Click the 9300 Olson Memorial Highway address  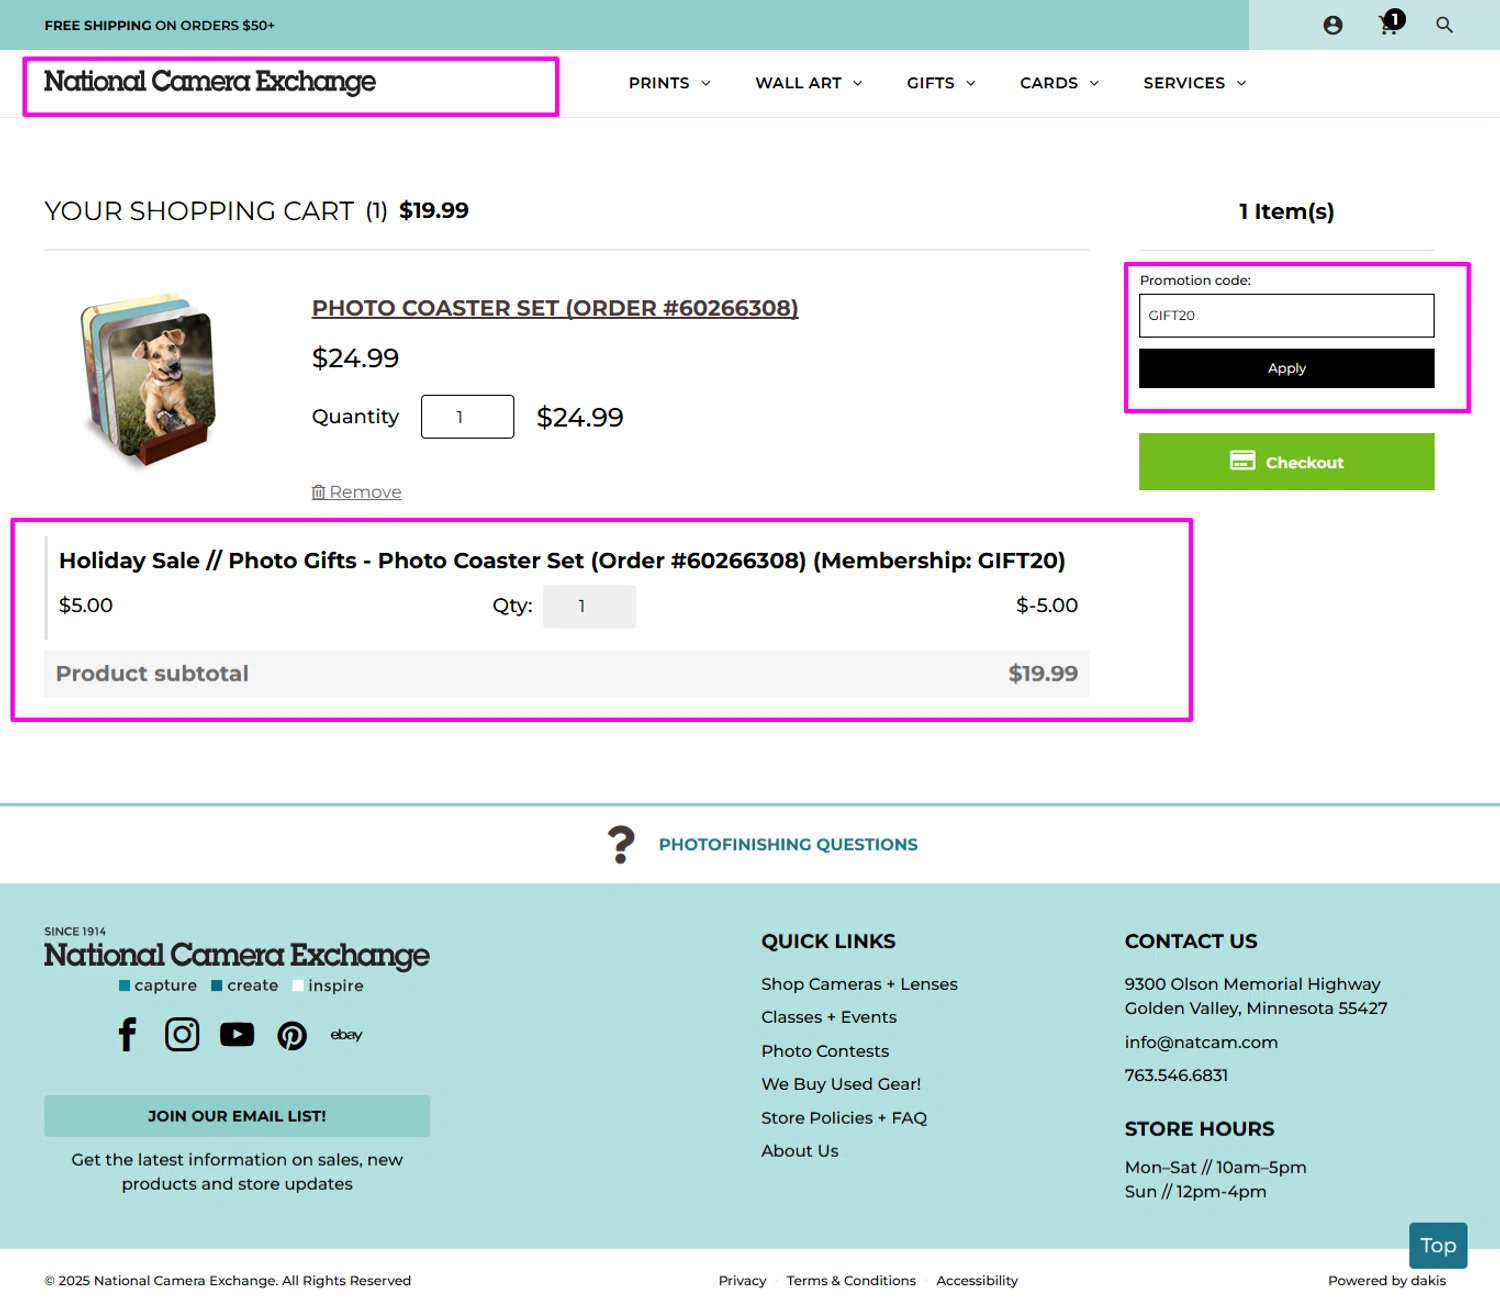[1255, 996]
